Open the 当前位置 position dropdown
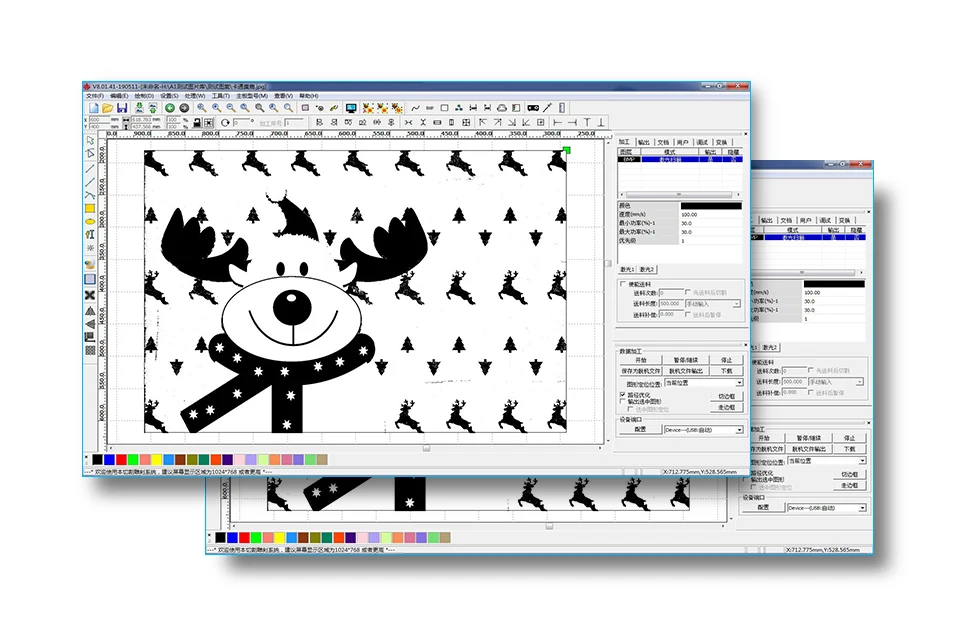The height and width of the screenshot is (637, 957). tap(704, 383)
